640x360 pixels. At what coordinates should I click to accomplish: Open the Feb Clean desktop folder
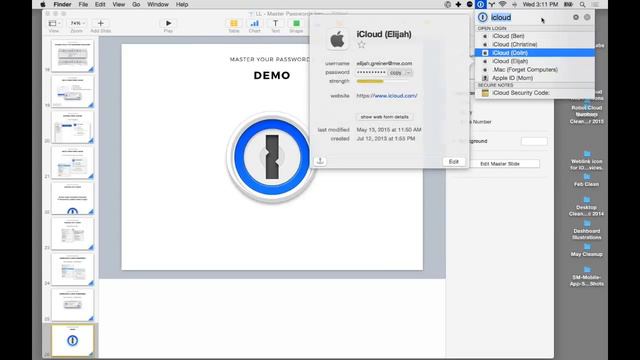(587, 180)
